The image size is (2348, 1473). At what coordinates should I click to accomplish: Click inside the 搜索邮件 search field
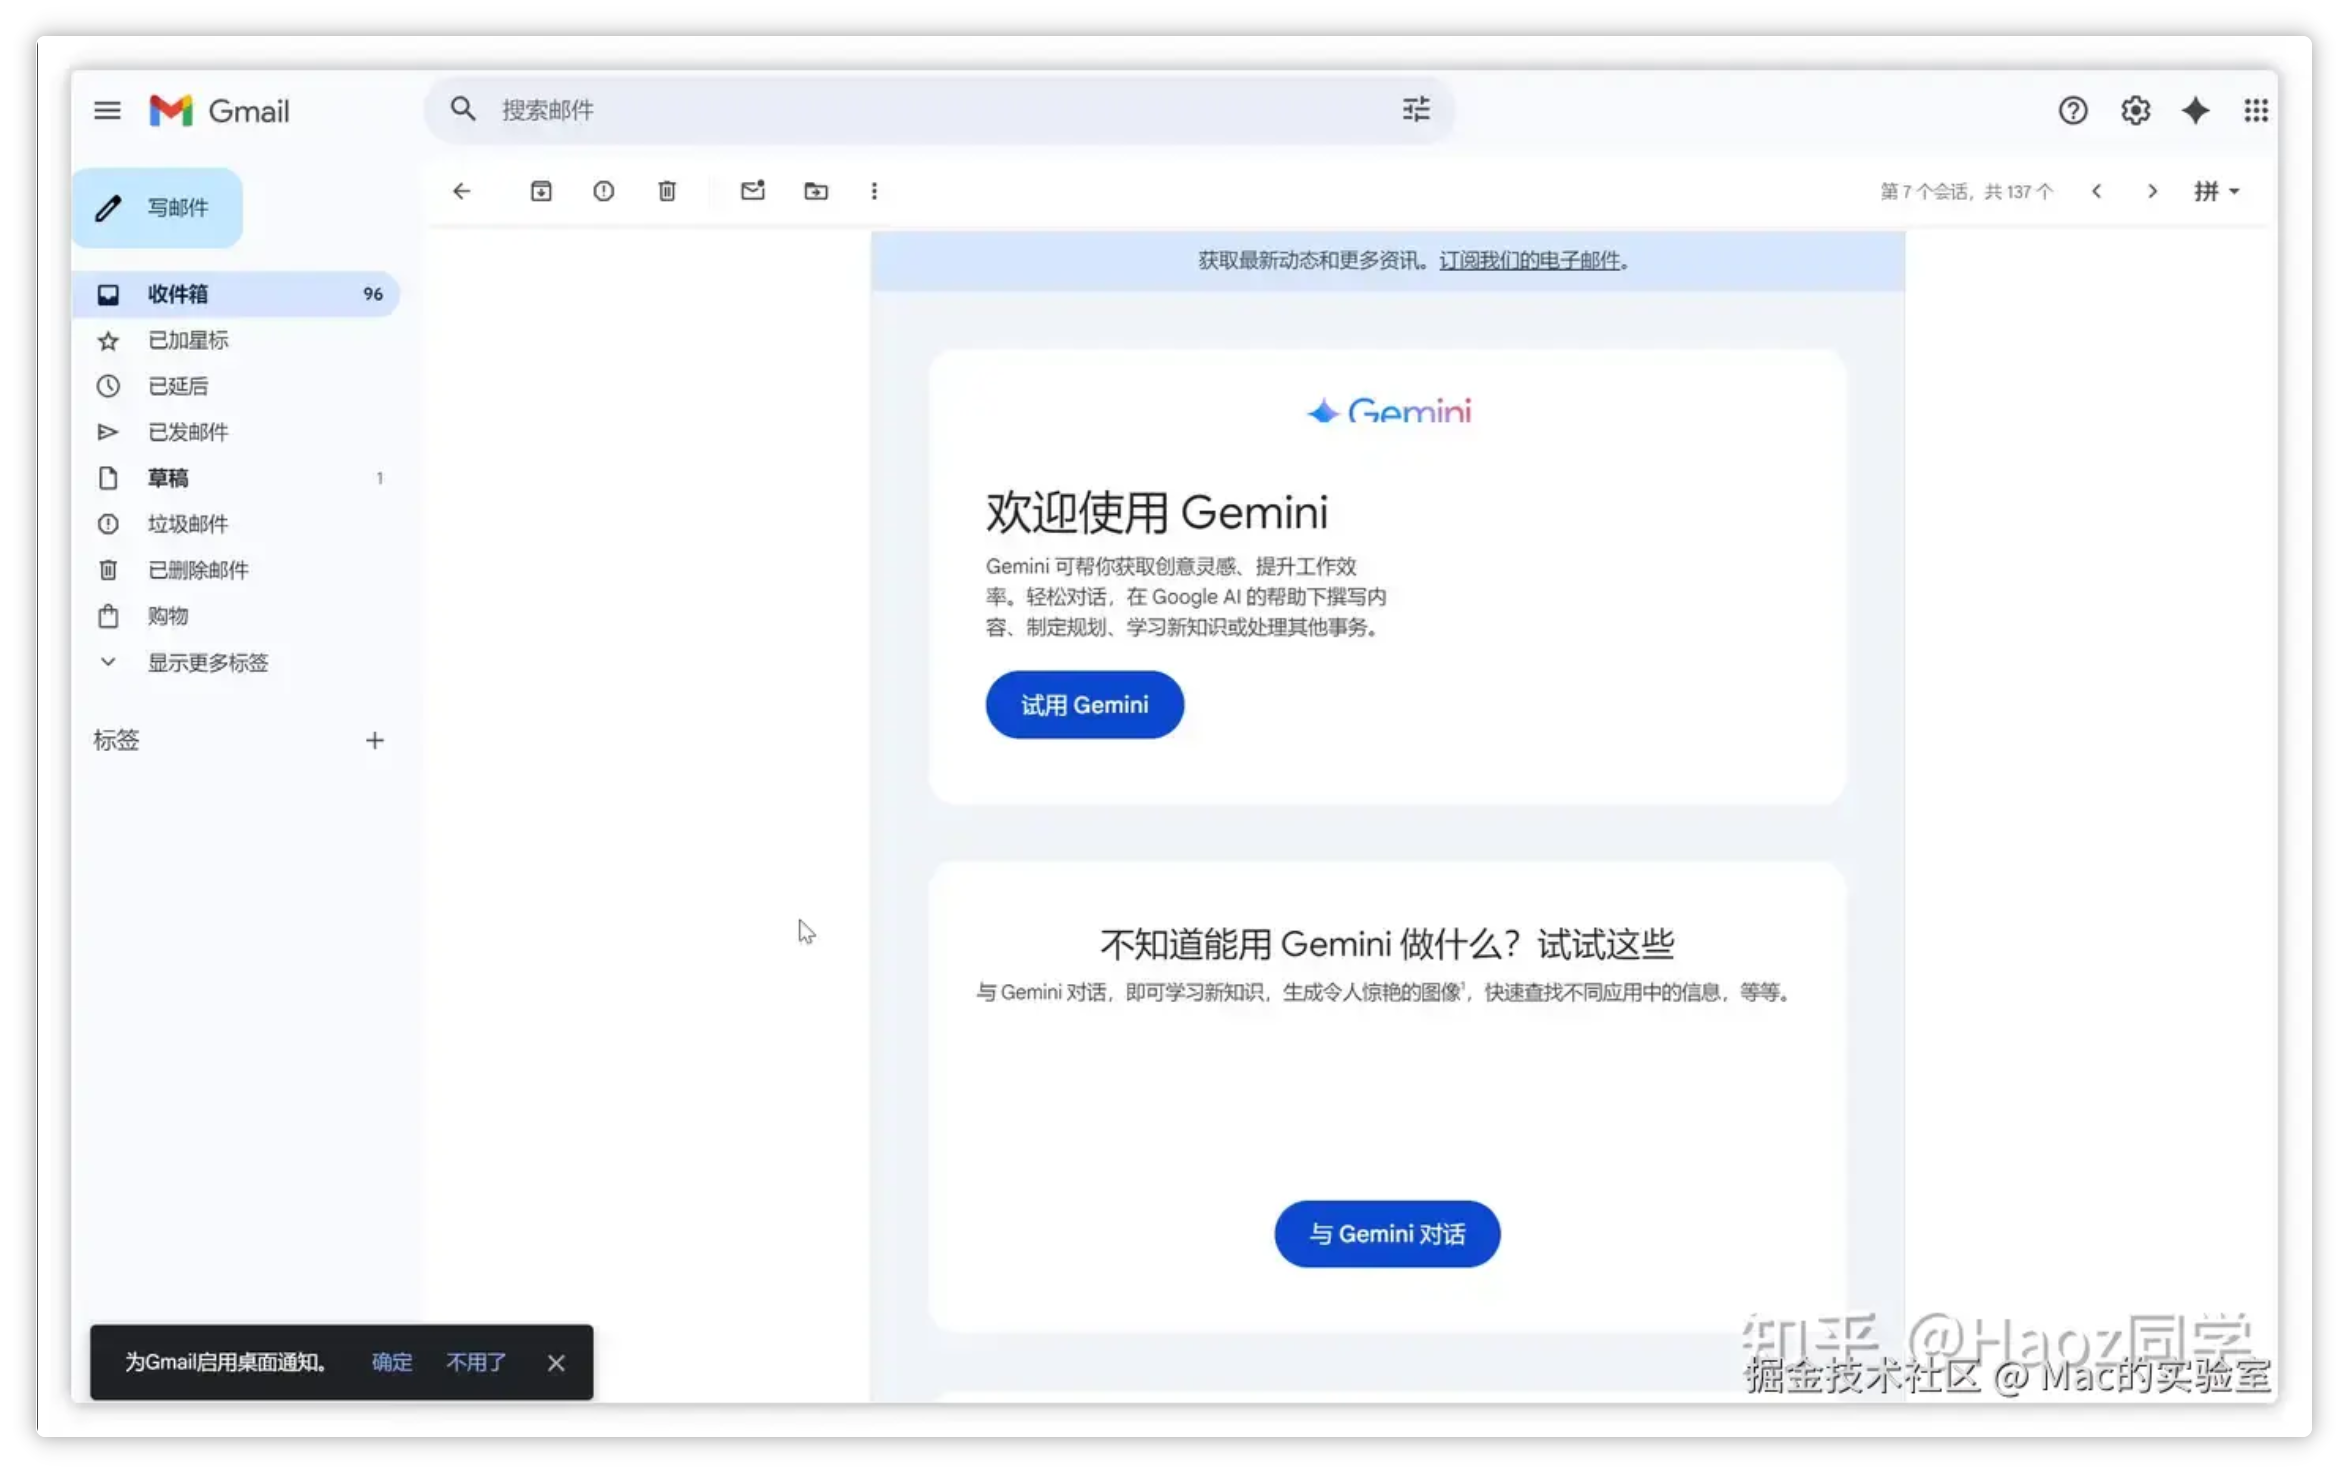pyautogui.click(x=940, y=110)
